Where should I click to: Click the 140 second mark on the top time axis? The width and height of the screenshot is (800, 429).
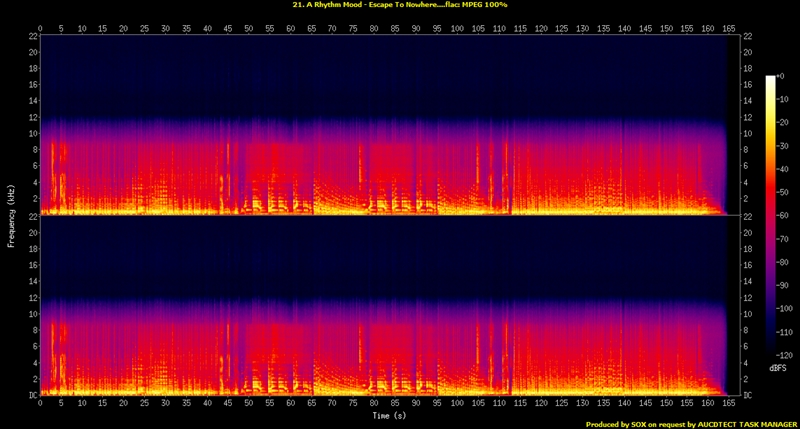coord(624,27)
